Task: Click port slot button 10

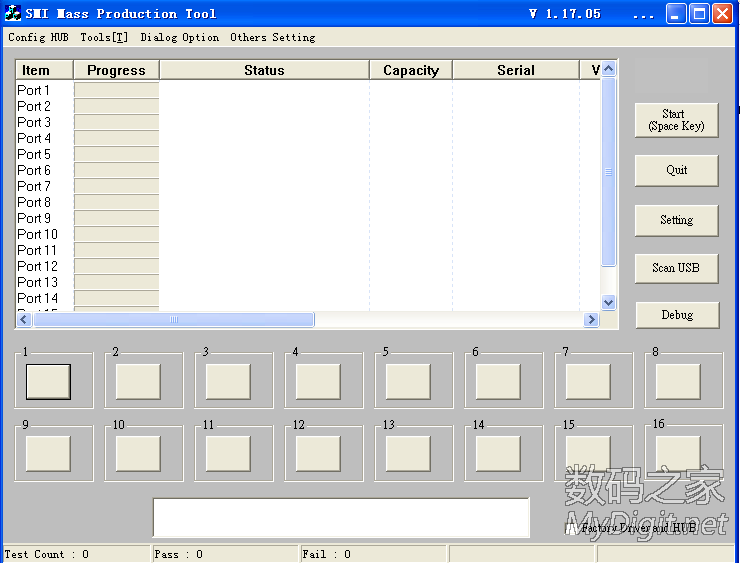Action: (138, 454)
